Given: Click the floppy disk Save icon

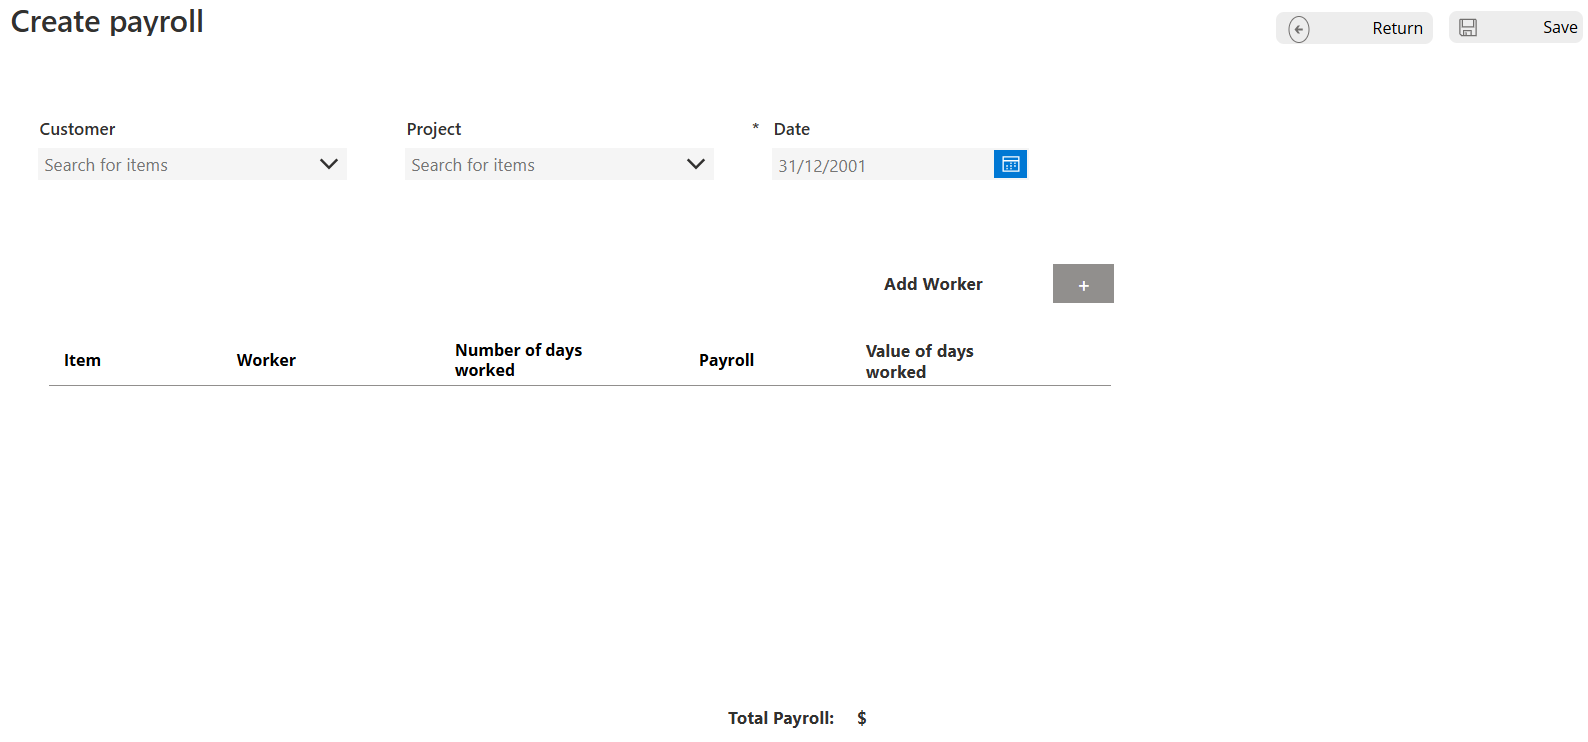Looking at the screenshot, I should click(1467, 28).
